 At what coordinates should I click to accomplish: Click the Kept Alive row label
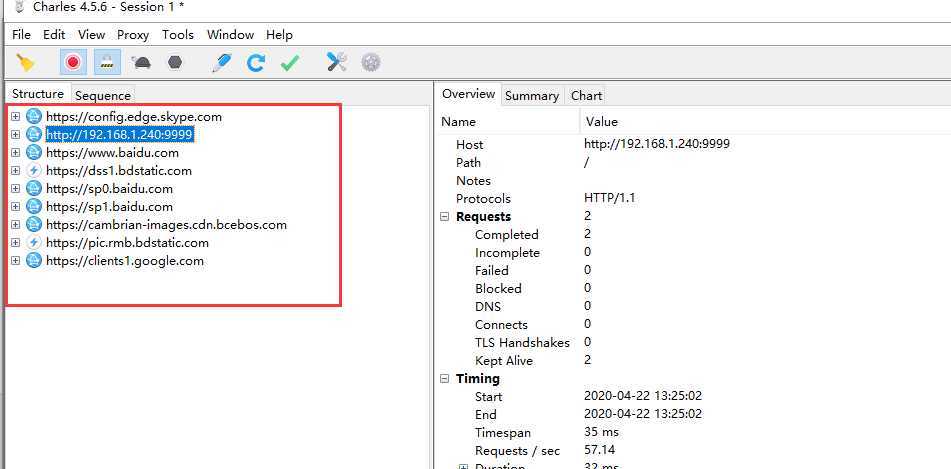[504, 360]
